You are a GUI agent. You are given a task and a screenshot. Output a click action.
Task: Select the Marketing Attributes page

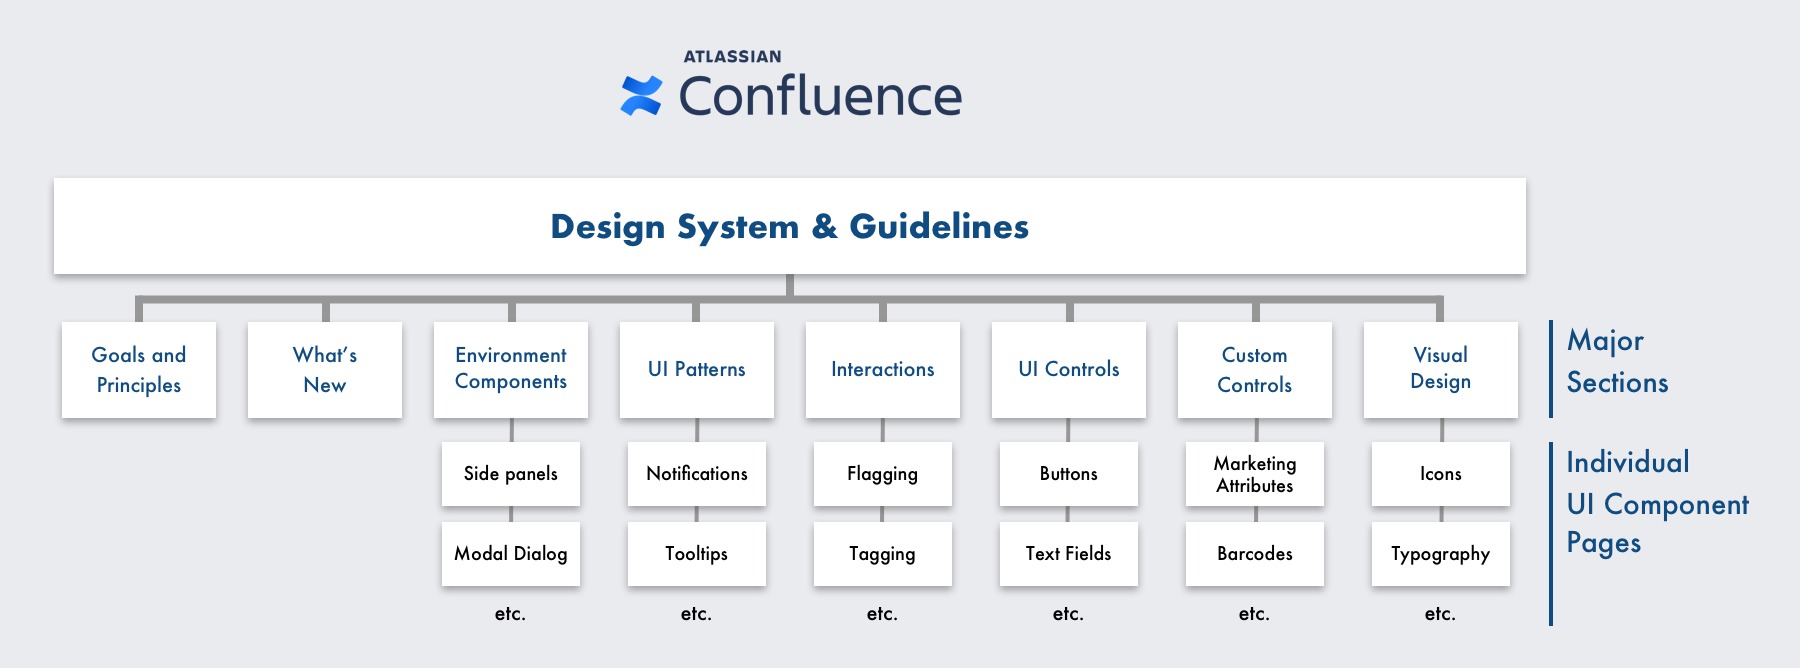1255,474
